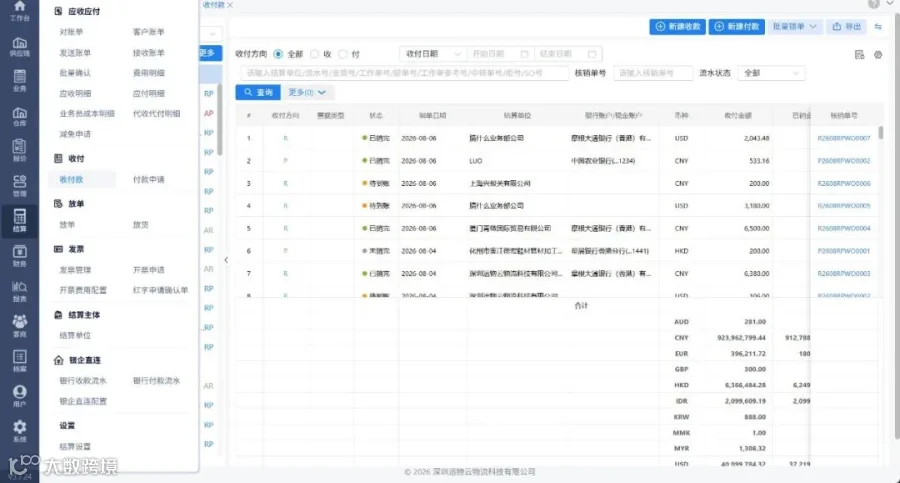
Task: Open the 档案 module icon
Action: click(20, 361)
